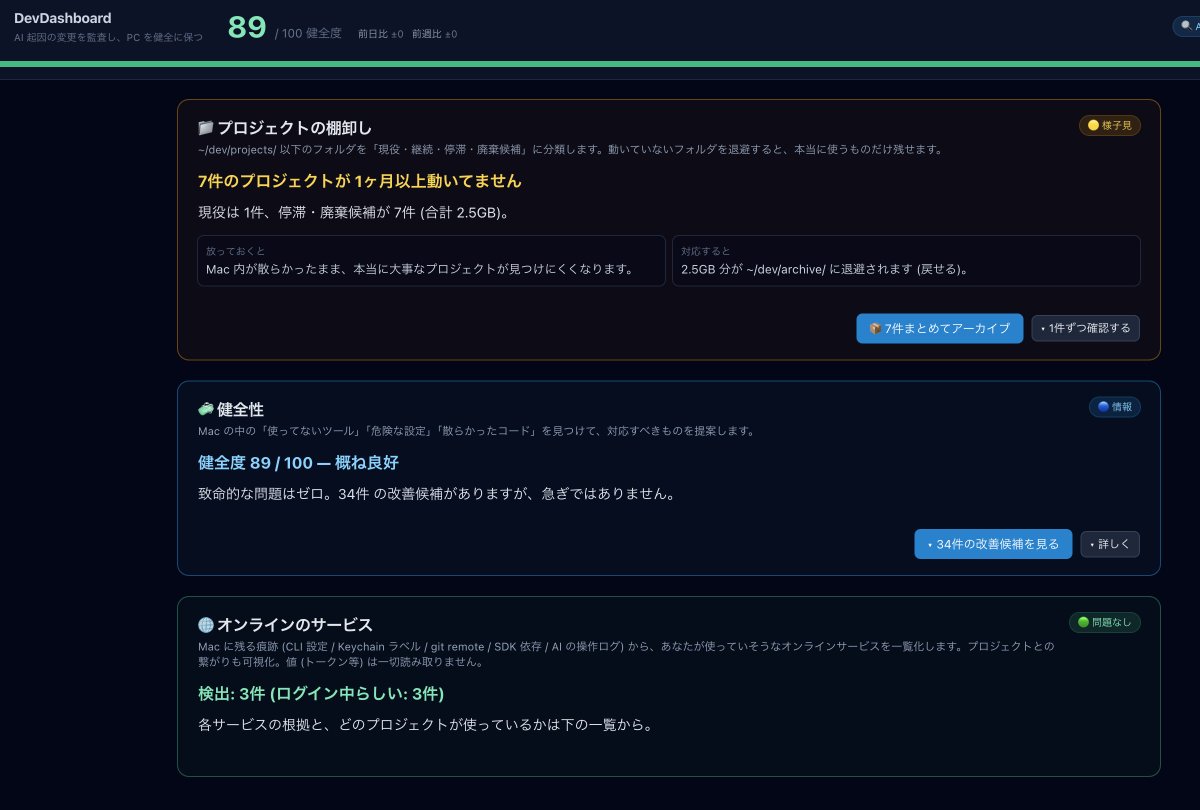1200x810 pixels.
Task: Toggle the 情報 status pill on 健全性 card
Action: 1114,407
